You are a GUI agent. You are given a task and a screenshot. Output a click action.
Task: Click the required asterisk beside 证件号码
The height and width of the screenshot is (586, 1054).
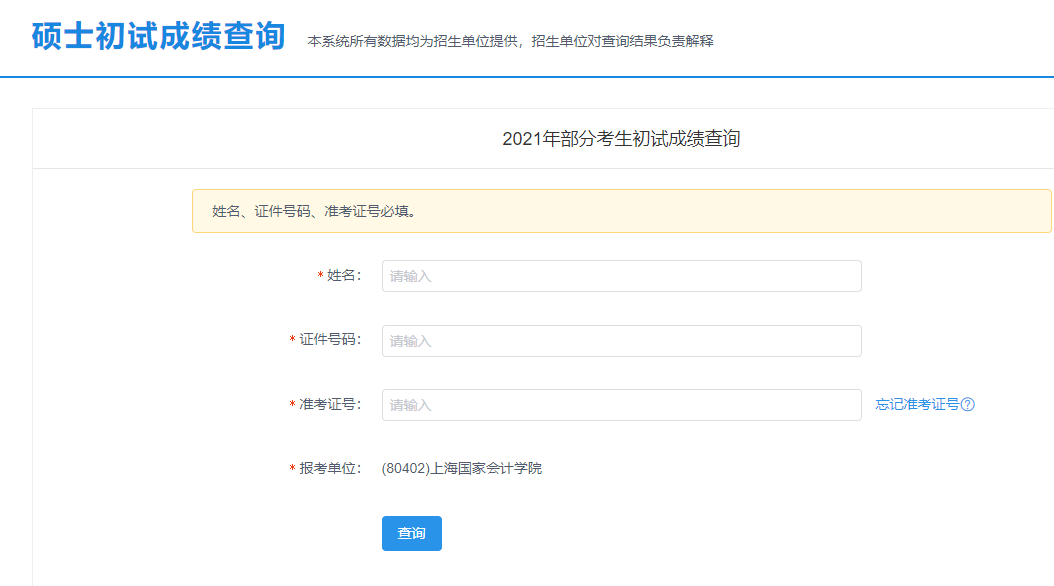291,340
